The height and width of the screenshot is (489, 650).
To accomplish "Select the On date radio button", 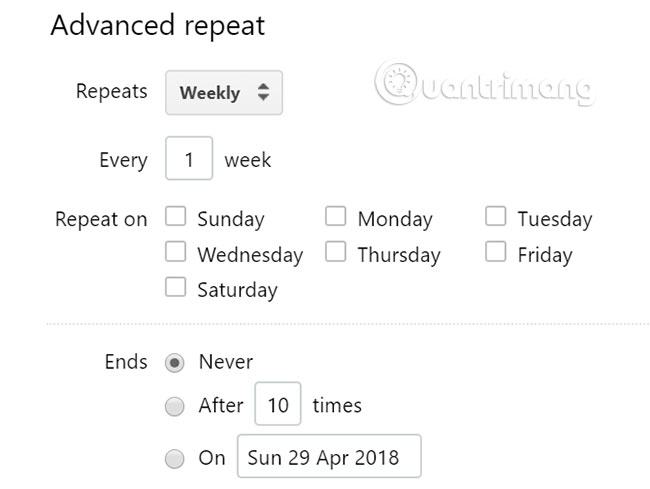I will coord(175,459).
